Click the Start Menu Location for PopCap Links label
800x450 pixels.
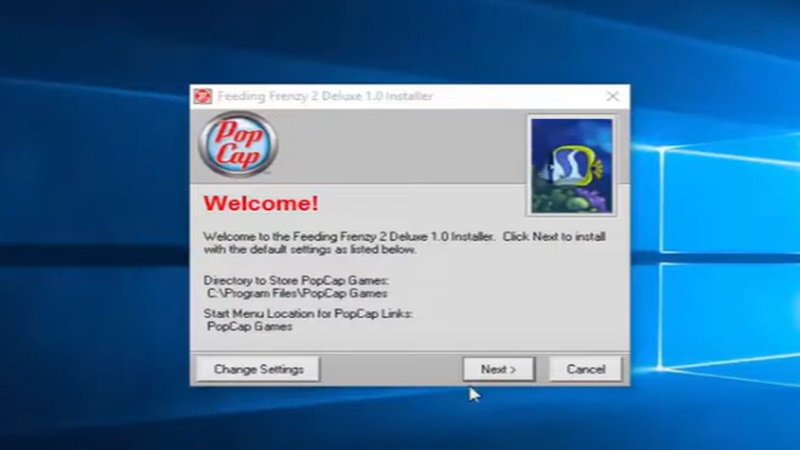click(x=308, y=313)
